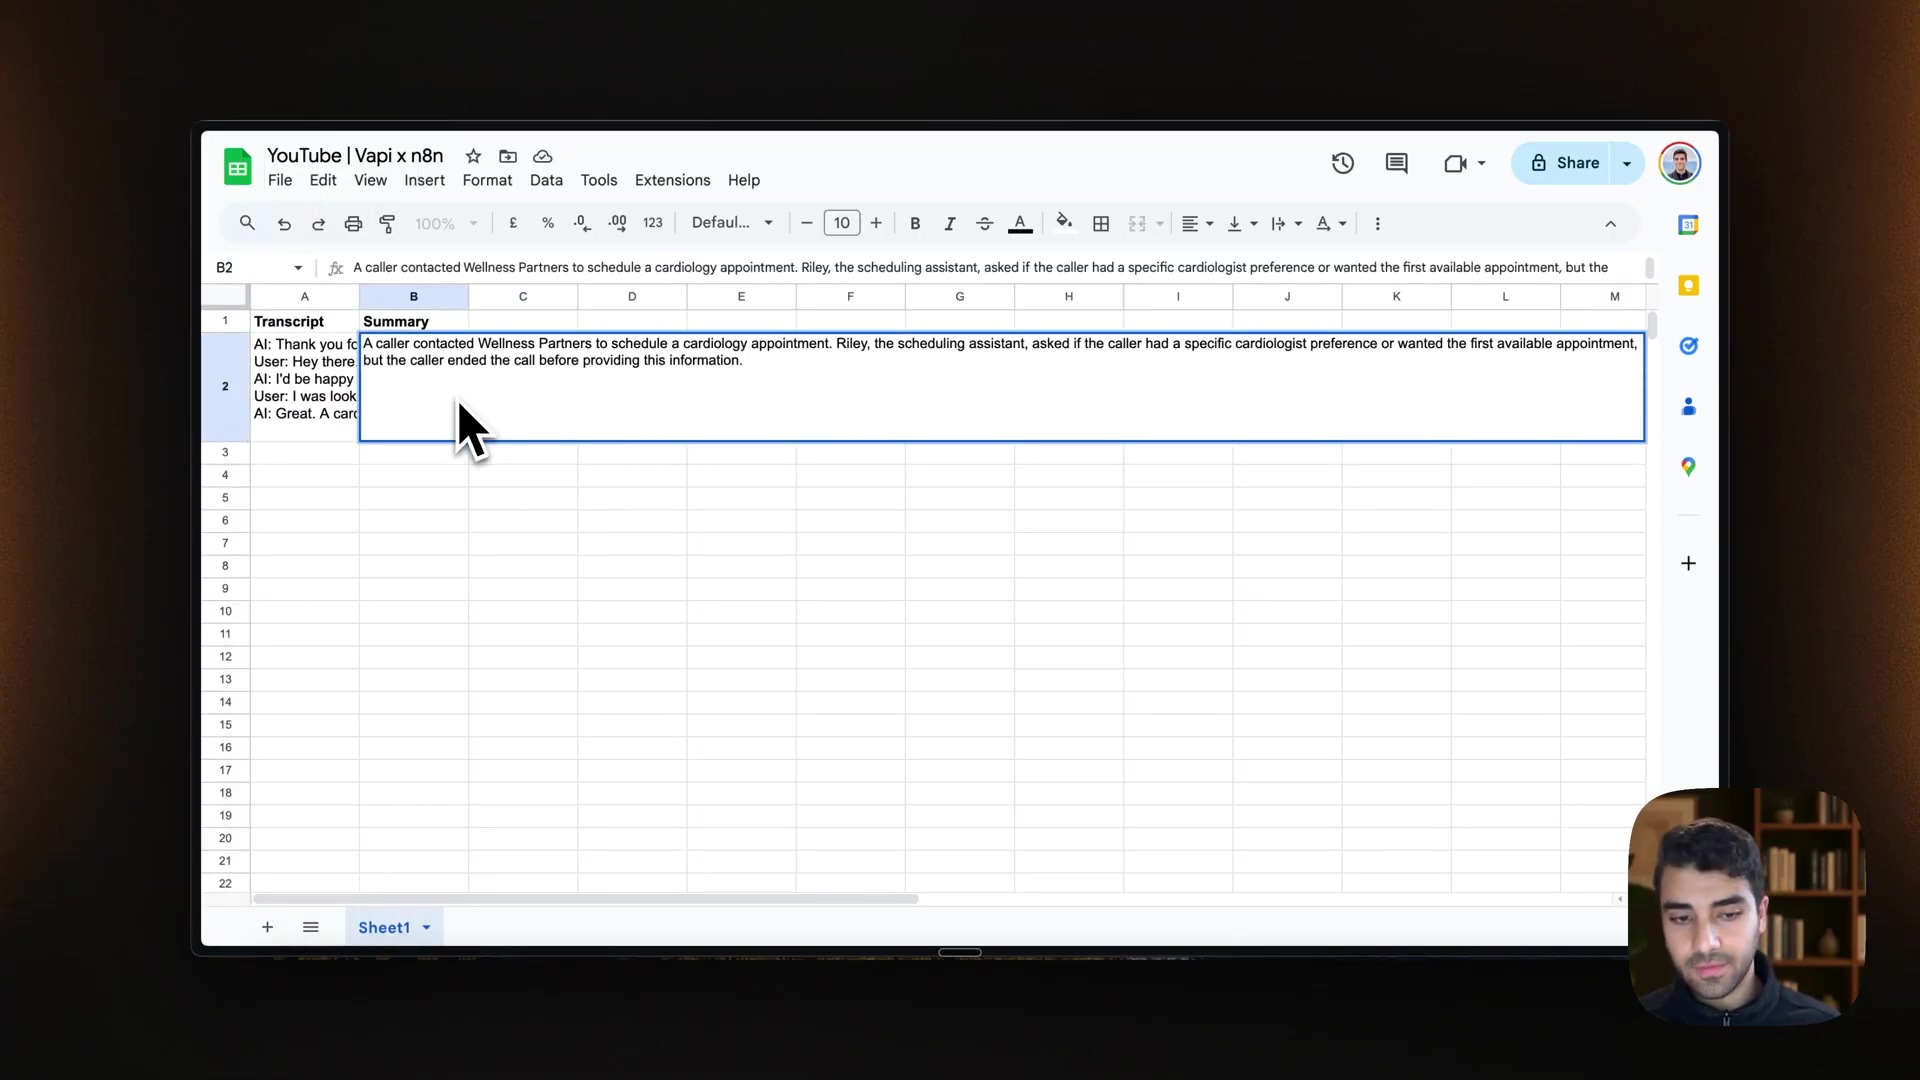Click the paint format roller icon
Screen dimensions: 1920x1080
[x=387, y=224]
